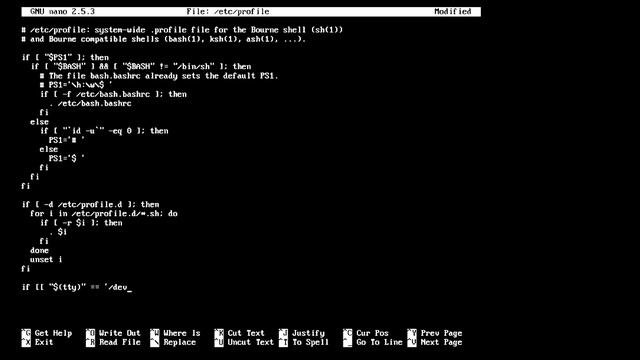Click the 'if [ -f /etc/bash.bashrc ]; then' line
This screenshot has height=360, width=640.
click(x=113, y=94)
